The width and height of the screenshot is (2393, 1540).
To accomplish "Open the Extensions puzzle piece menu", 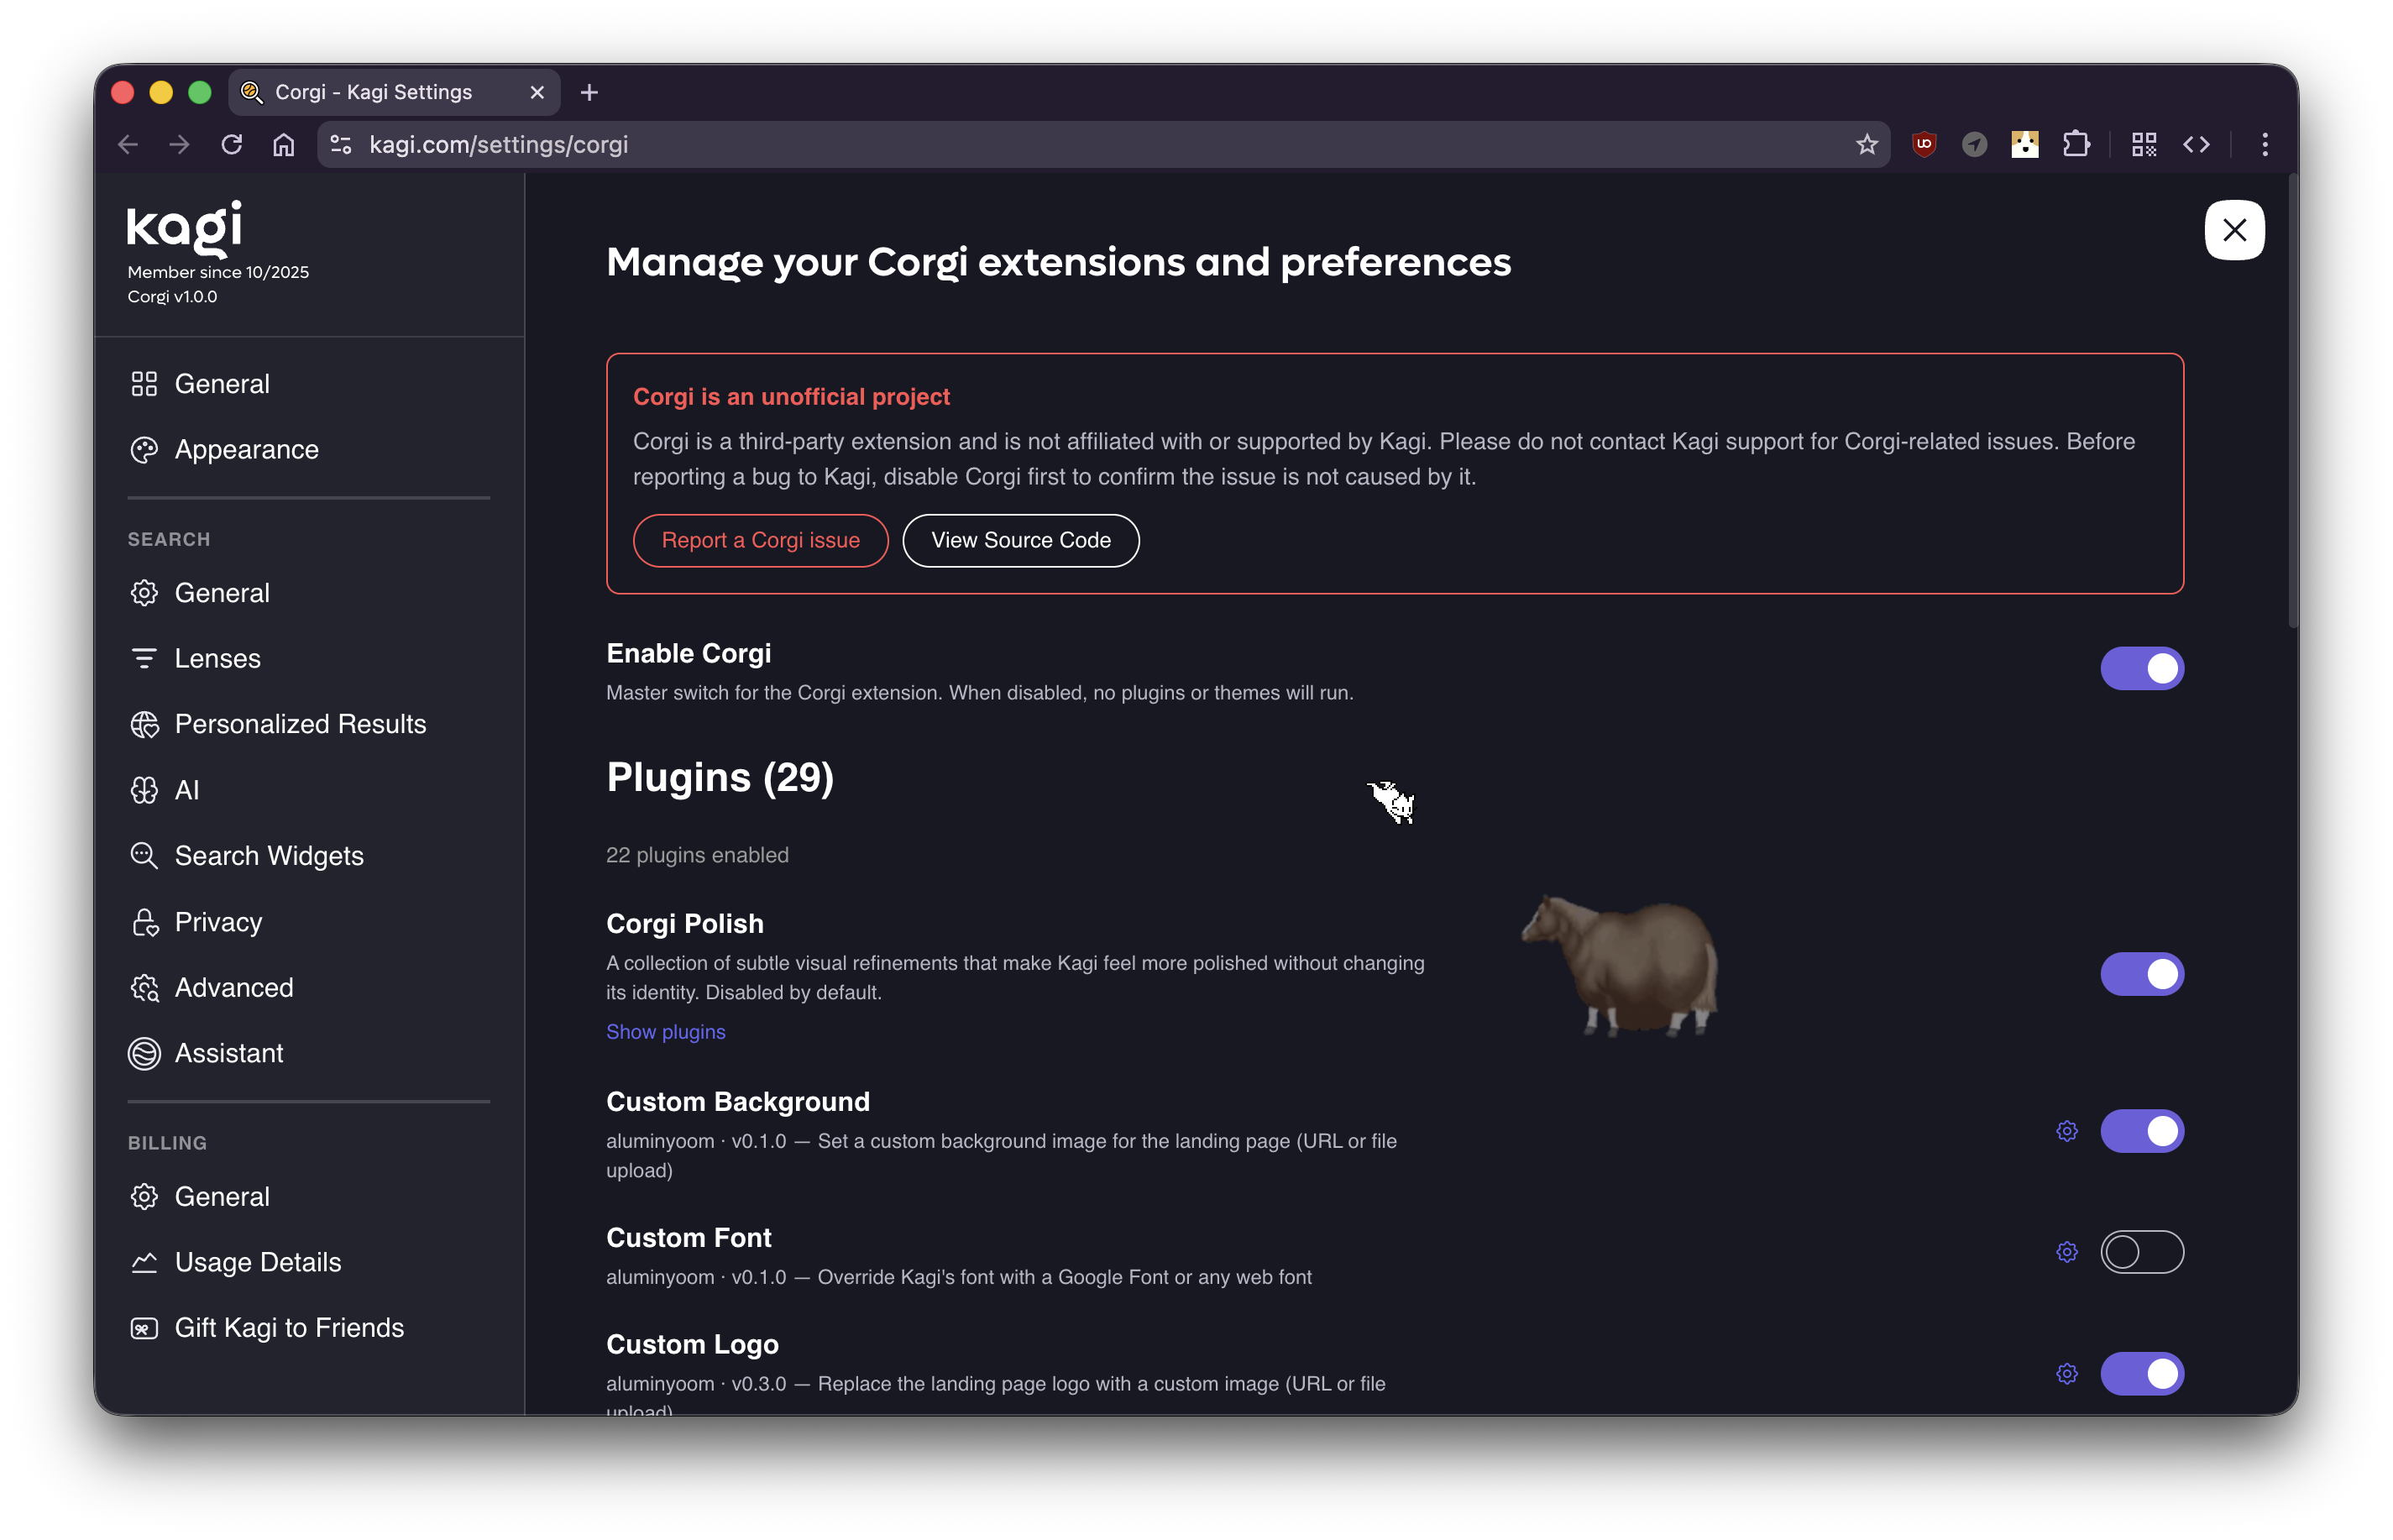I will [x=2076, y=145].
